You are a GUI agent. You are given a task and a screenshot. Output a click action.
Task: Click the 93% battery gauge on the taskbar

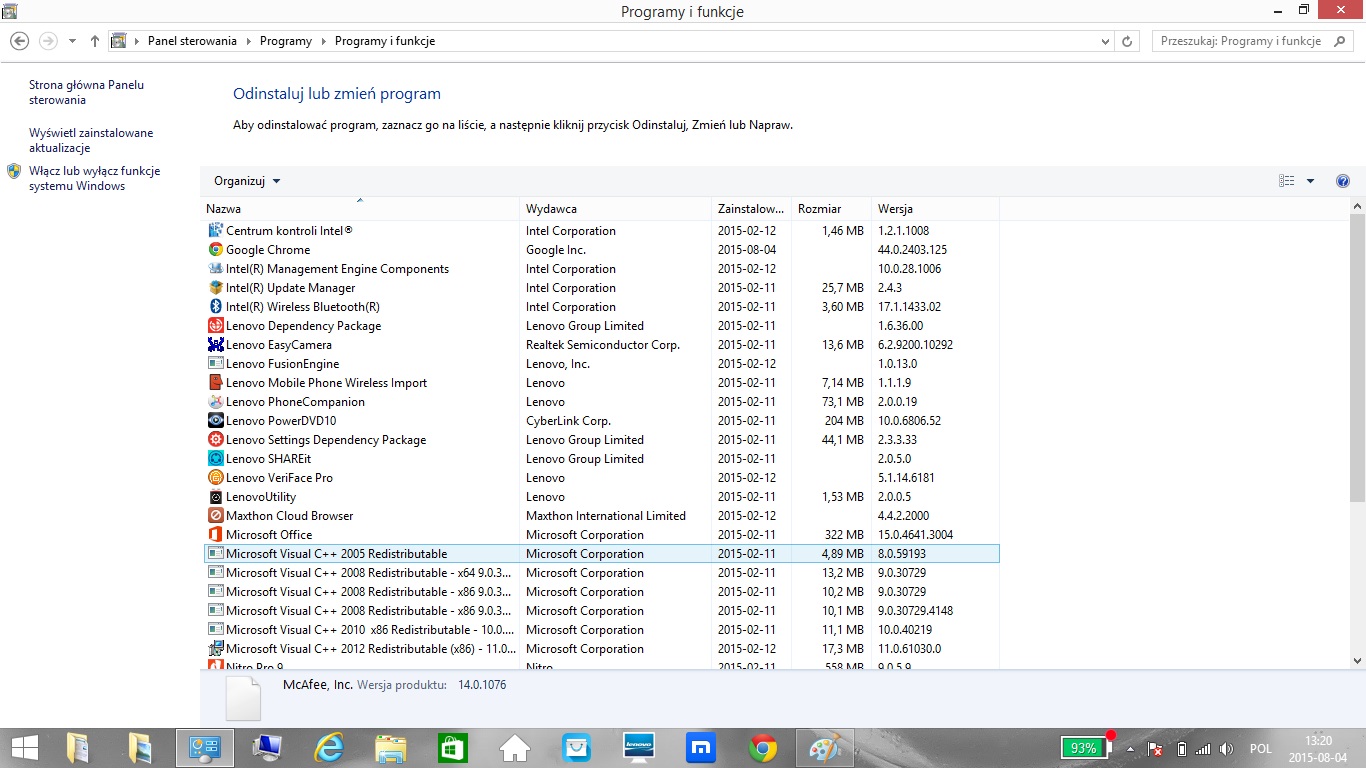pos(1086,747)
